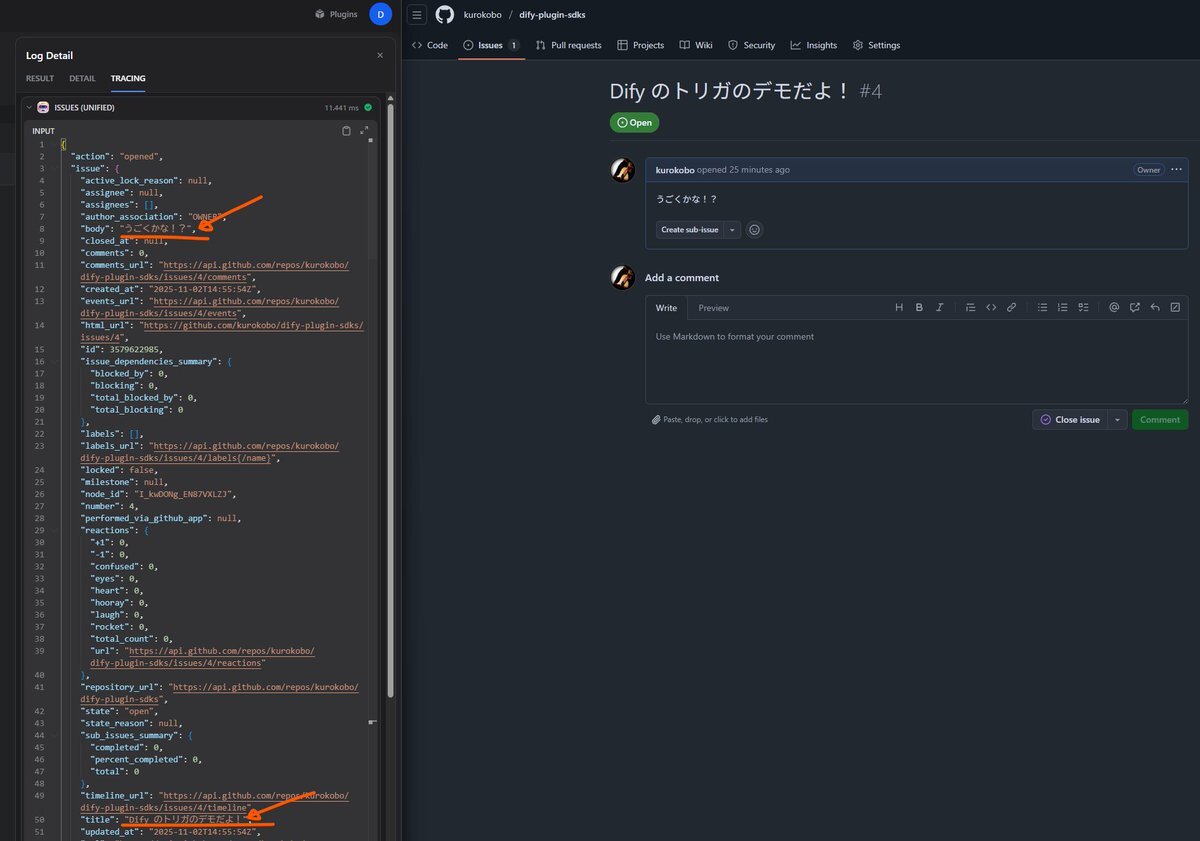
Task: Click inside the comment text area
Action: (917, 361)
